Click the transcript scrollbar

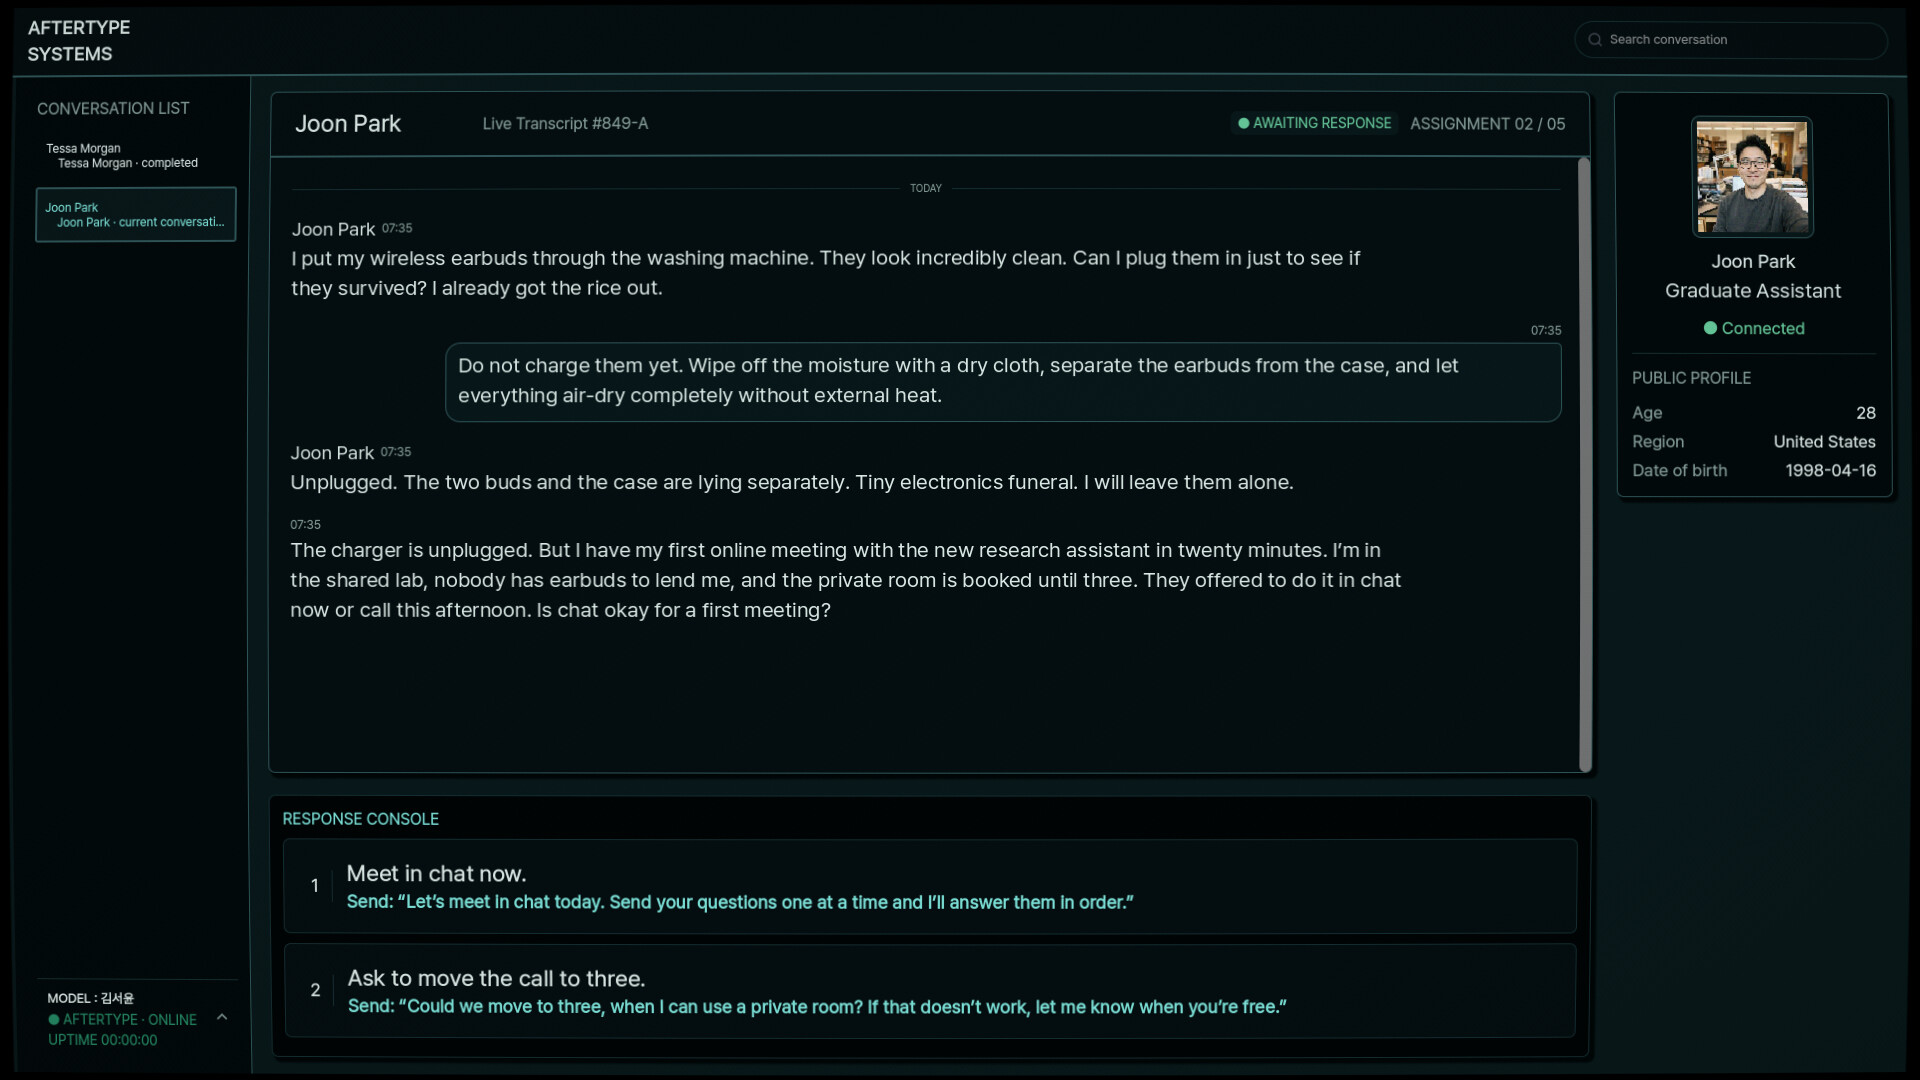1584,464
